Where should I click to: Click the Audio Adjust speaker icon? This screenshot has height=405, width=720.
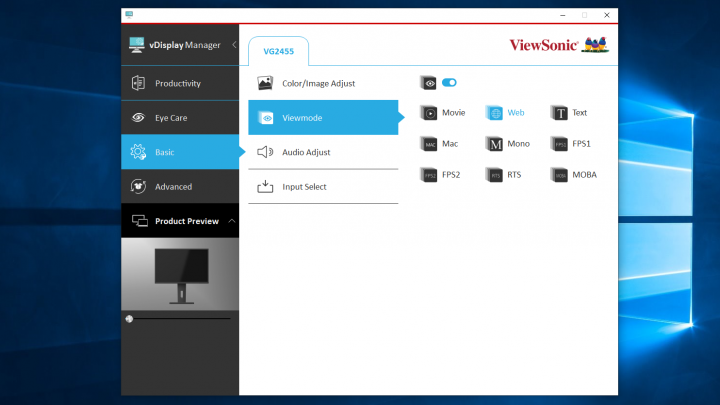265,152
